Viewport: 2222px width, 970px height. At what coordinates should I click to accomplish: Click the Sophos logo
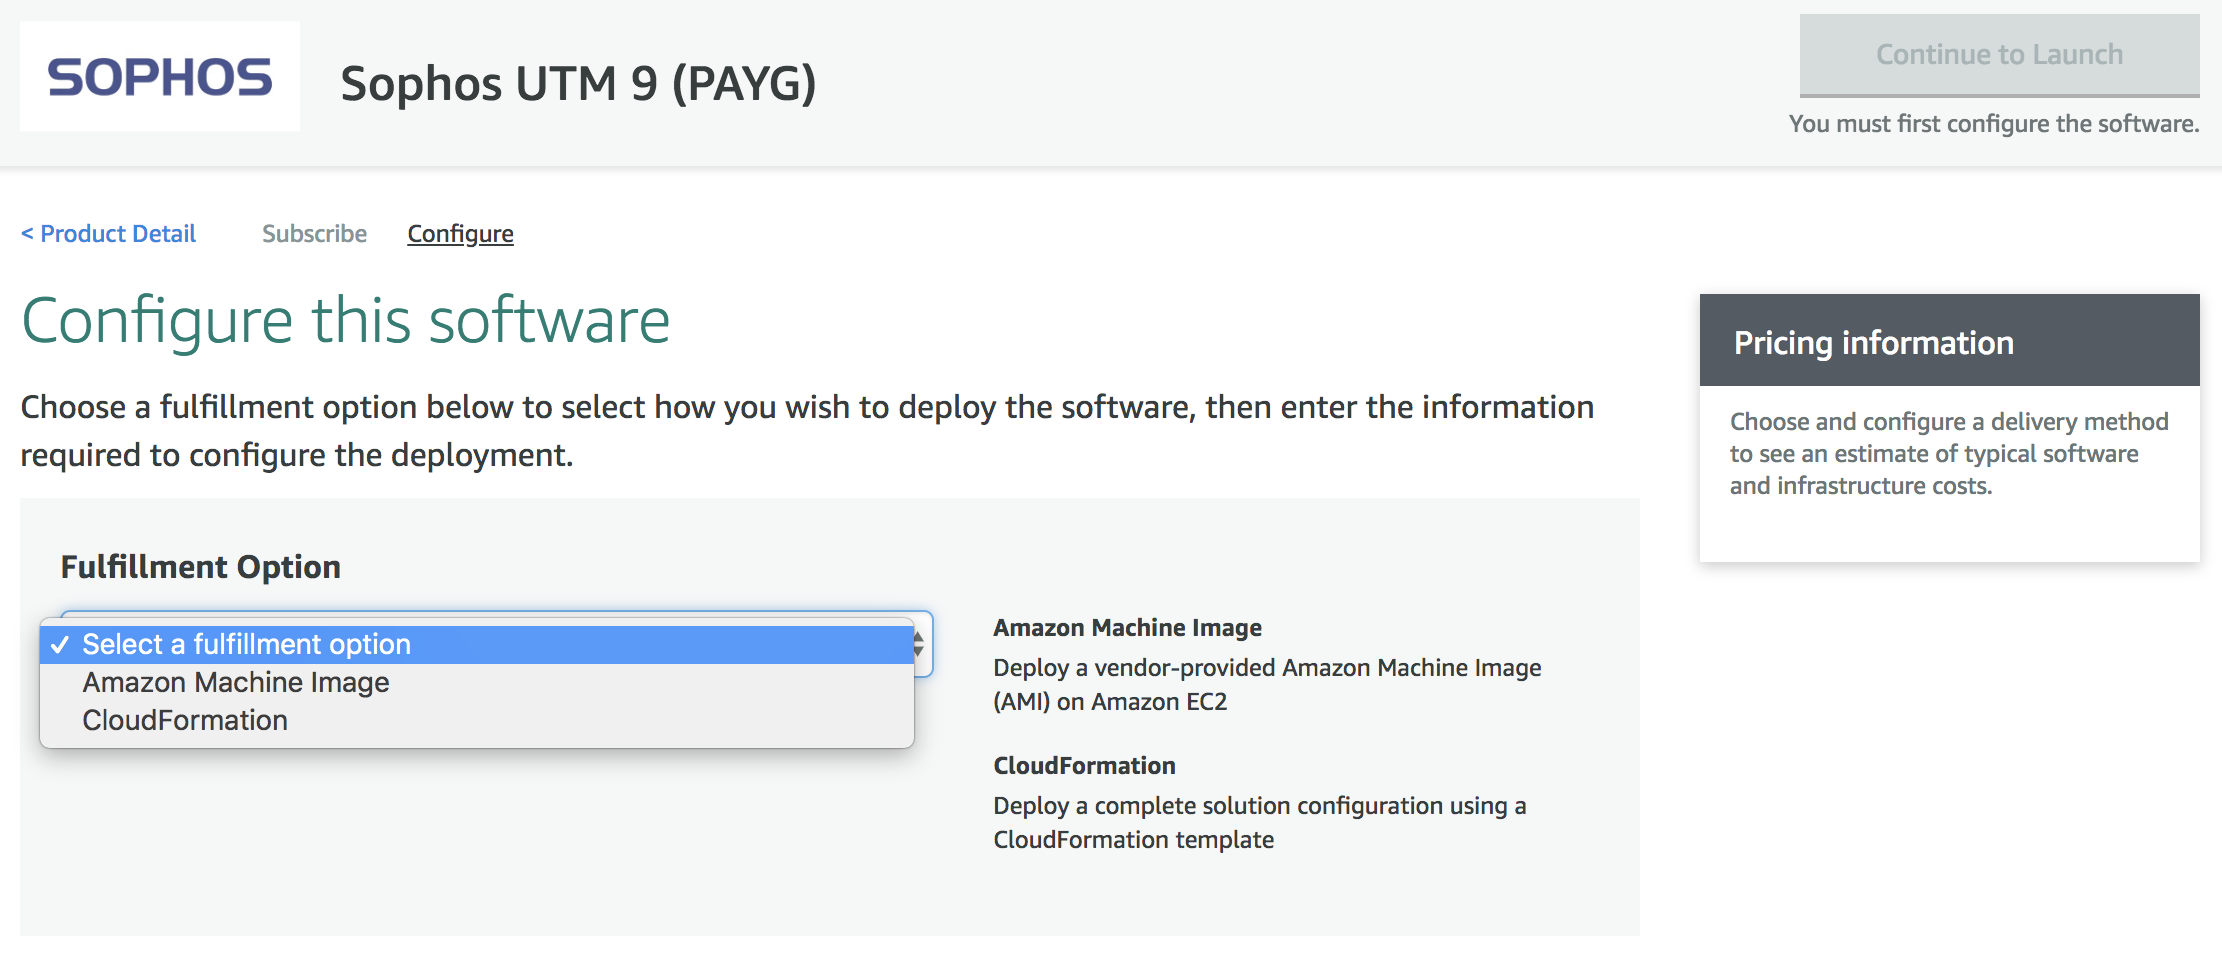point(160,77)
